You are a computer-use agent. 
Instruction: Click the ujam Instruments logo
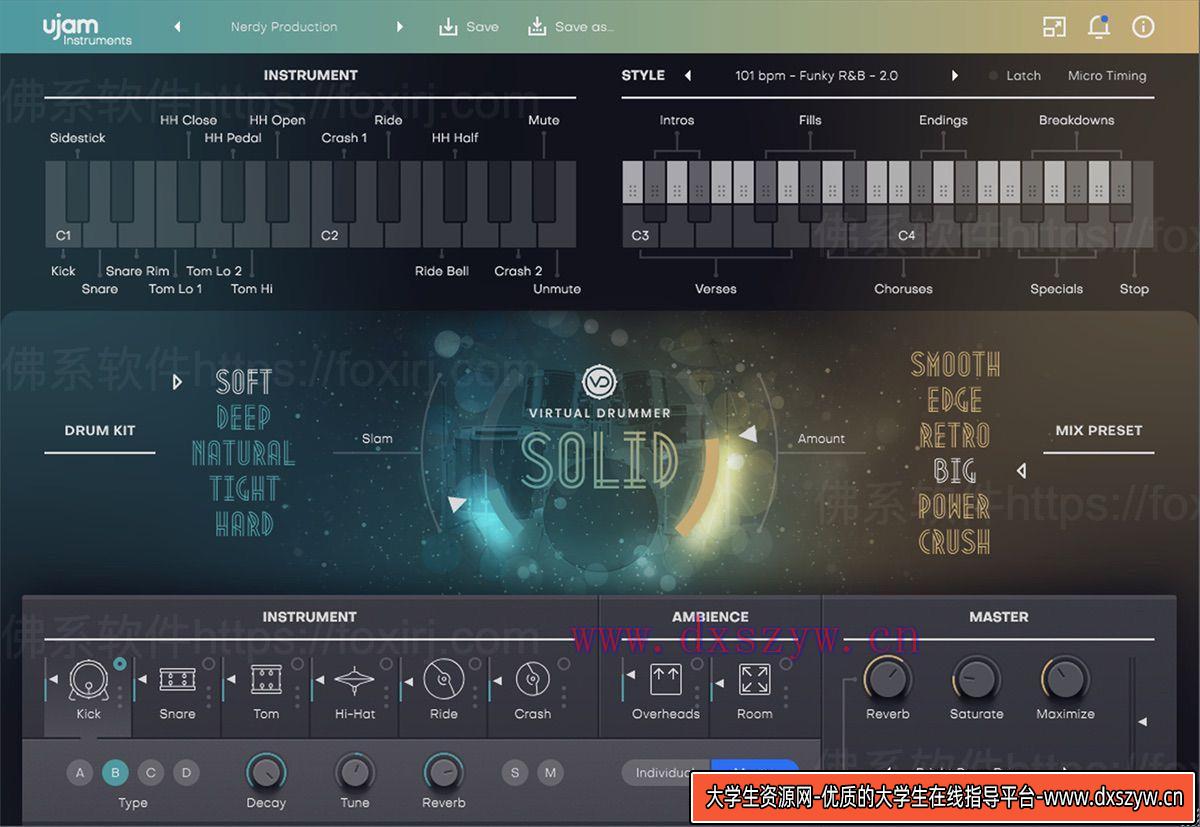point(87,30)
